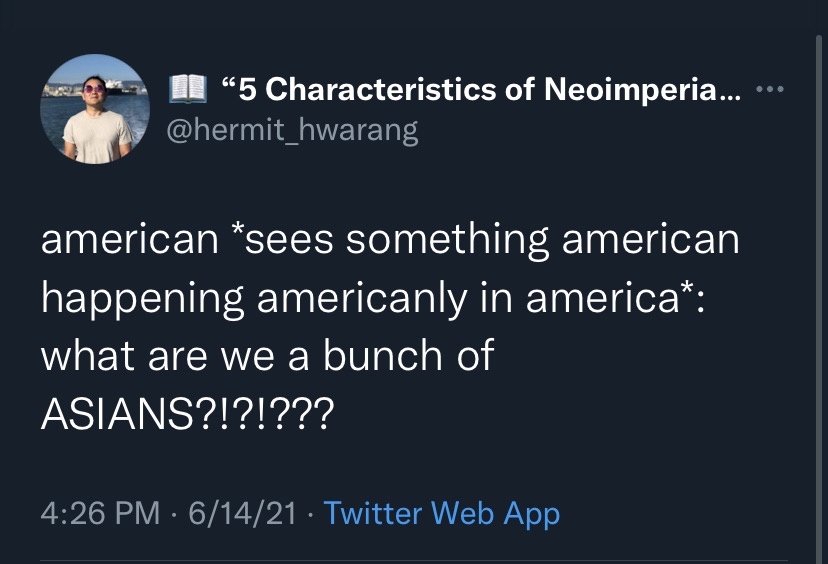The width and height of the screenshot is (828, 564).
Task: Click the Twitter Web App source link
Action: pos(442,513)
